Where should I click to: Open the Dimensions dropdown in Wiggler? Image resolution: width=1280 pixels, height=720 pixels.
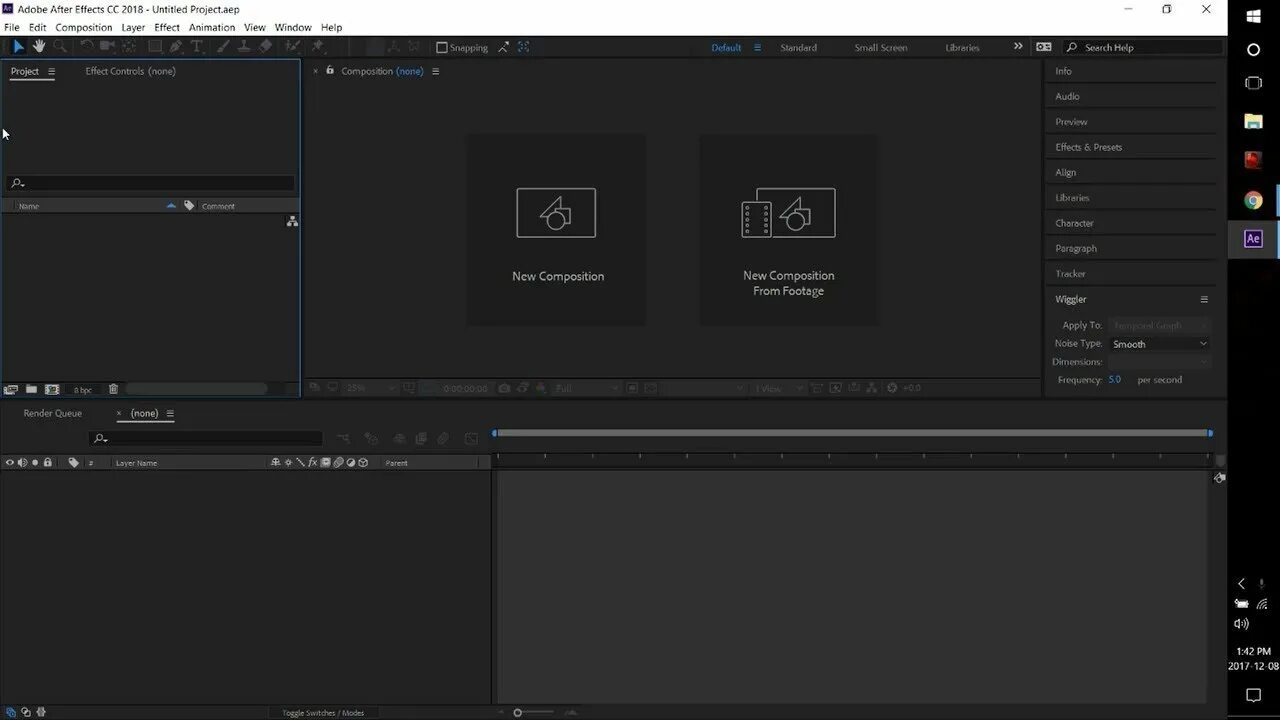1159,362
